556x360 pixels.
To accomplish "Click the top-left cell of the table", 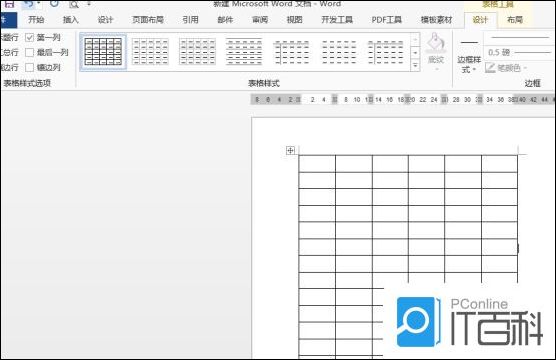I will (317, 164).
